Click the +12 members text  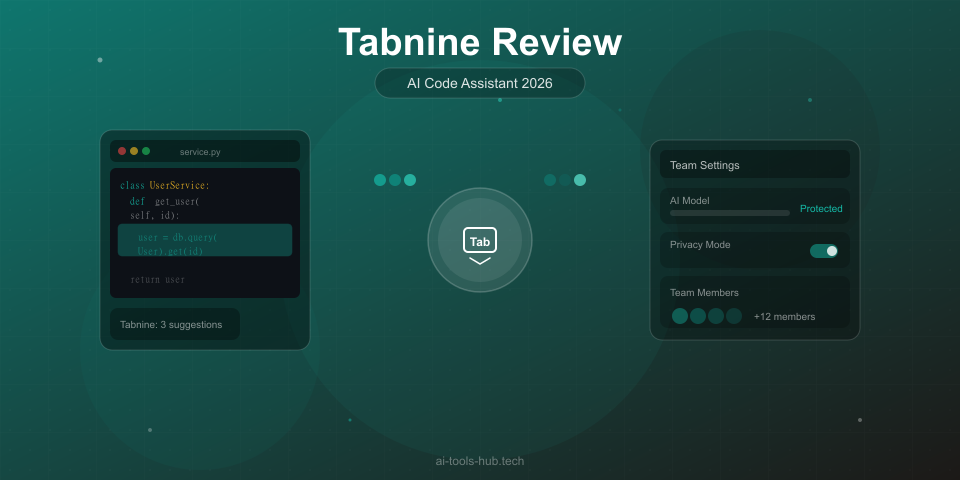pos(784,317)
